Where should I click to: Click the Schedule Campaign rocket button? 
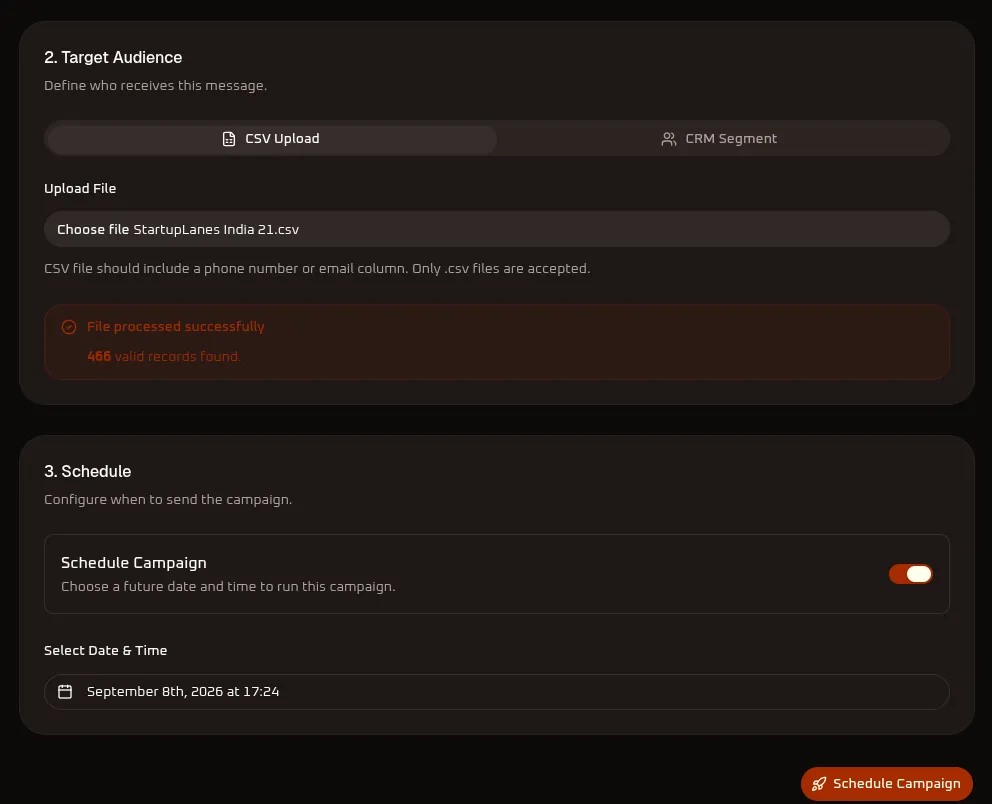coord(886,783)
